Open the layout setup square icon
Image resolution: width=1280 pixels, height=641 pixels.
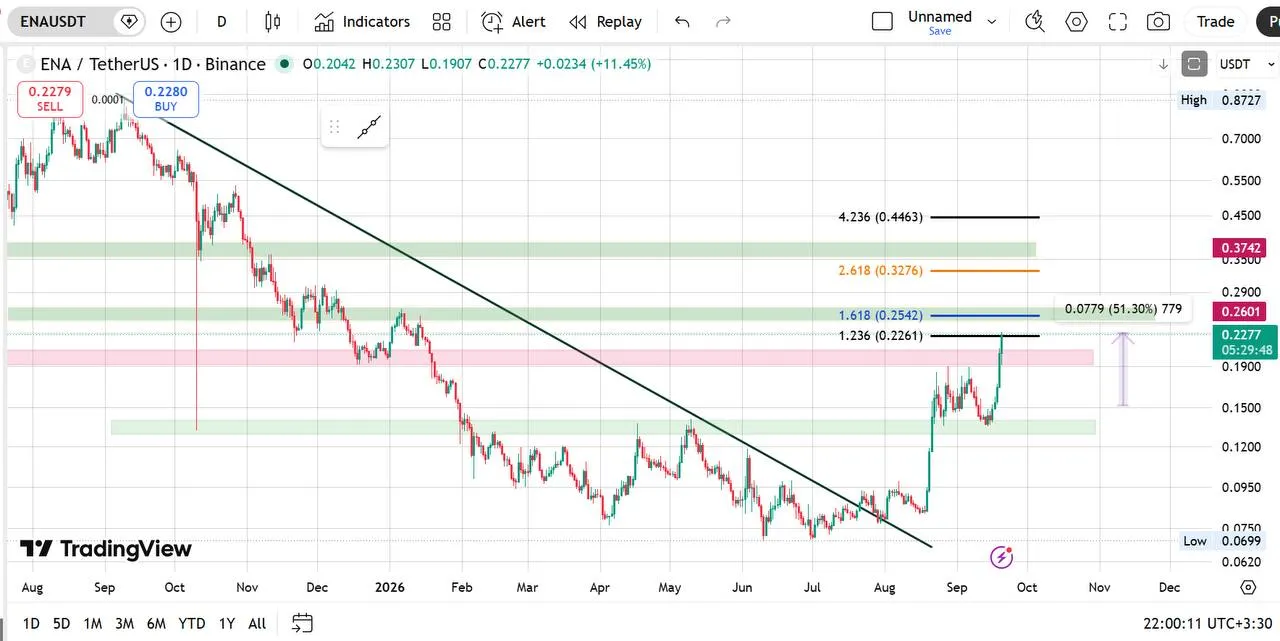point(882,21)
